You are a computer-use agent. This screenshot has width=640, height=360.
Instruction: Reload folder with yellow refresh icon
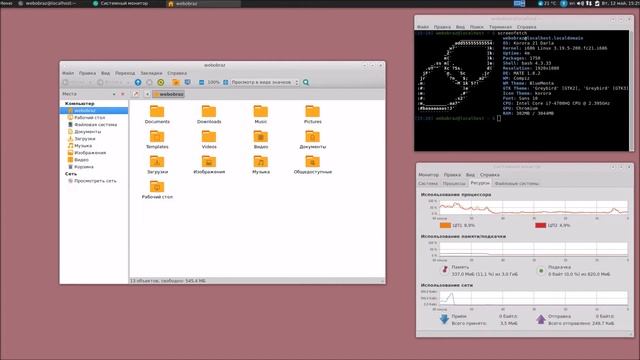[x=161, y=82]
